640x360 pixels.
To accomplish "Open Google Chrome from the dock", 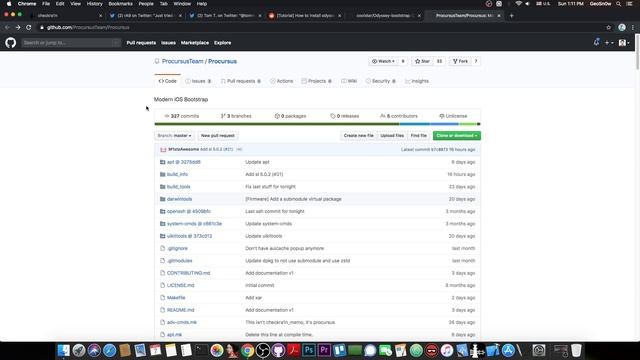I will [247, 350].
